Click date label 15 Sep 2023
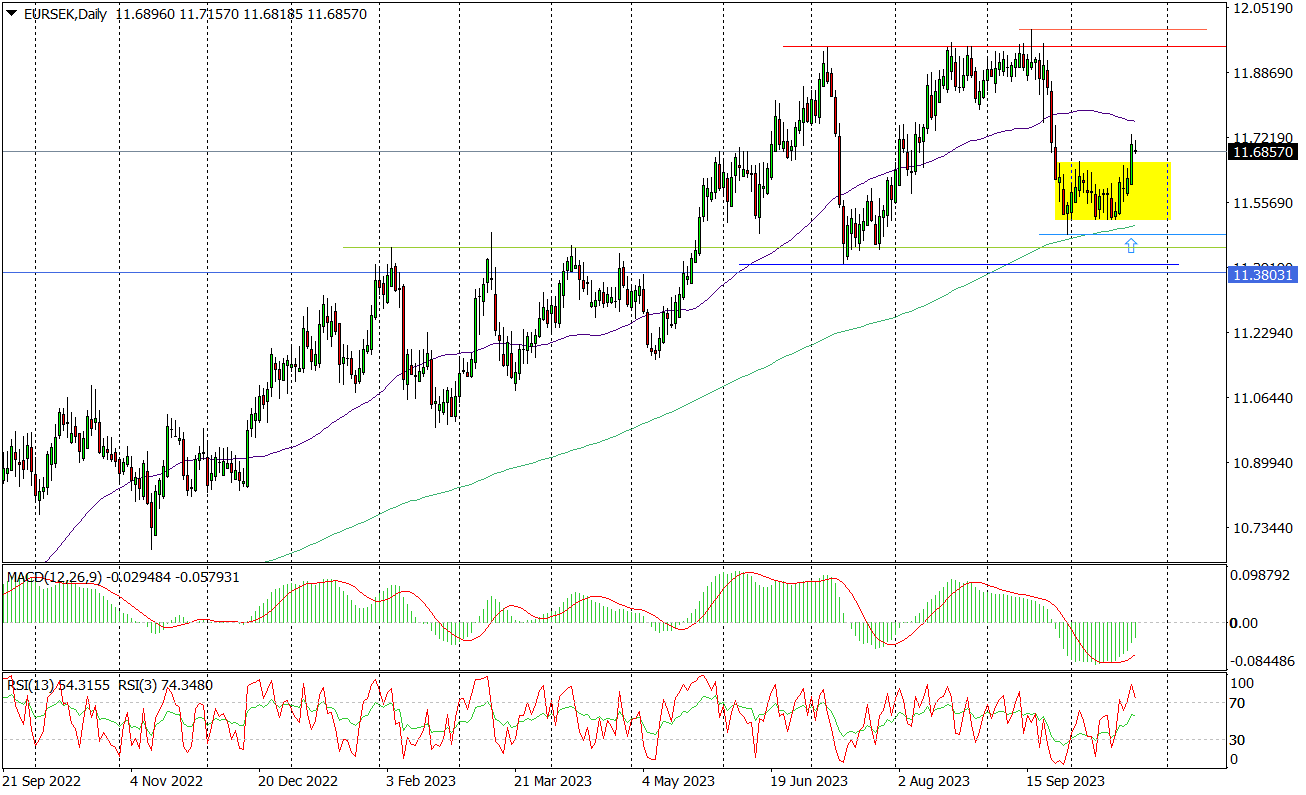 tap(1065, 781)
